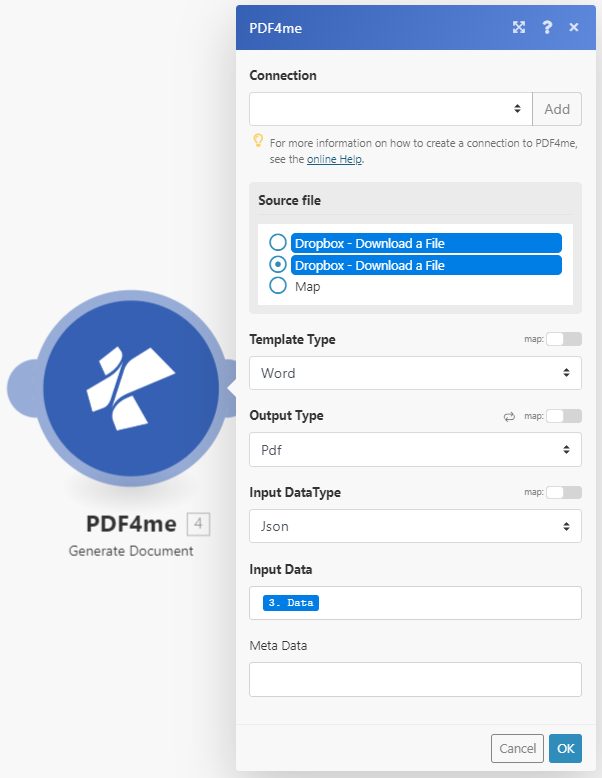Viewport: 602px width, 778px height.
Task: Click the lightbulb hint icon
Action: pos(257,141)
